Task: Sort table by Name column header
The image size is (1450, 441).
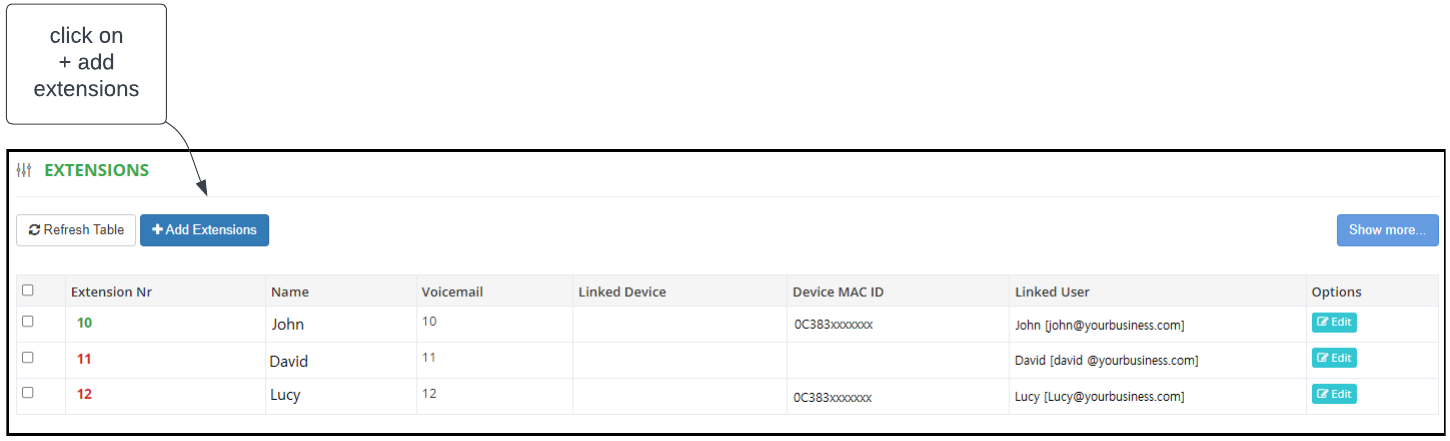Action: [x=290, y=292]
